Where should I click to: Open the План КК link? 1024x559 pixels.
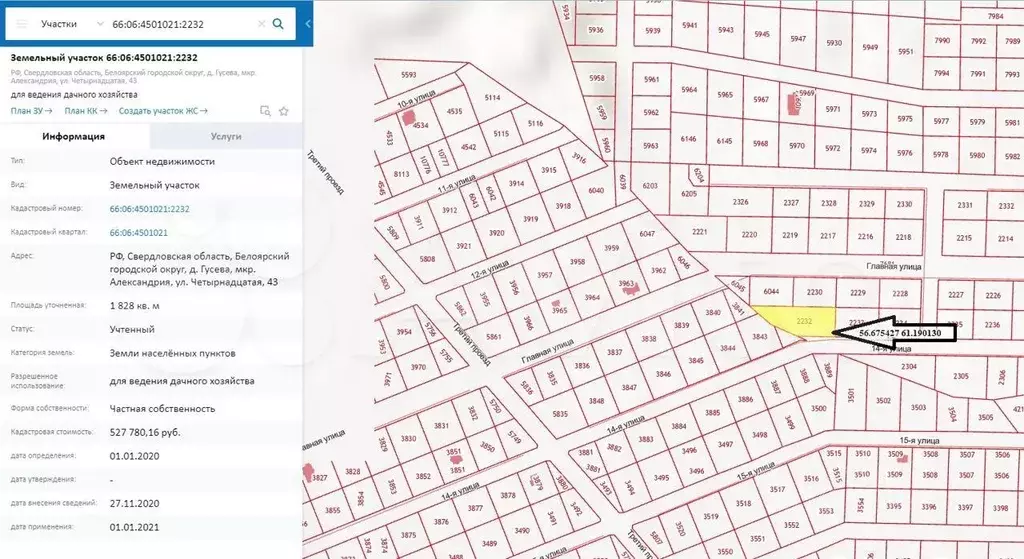coord(86,111)
